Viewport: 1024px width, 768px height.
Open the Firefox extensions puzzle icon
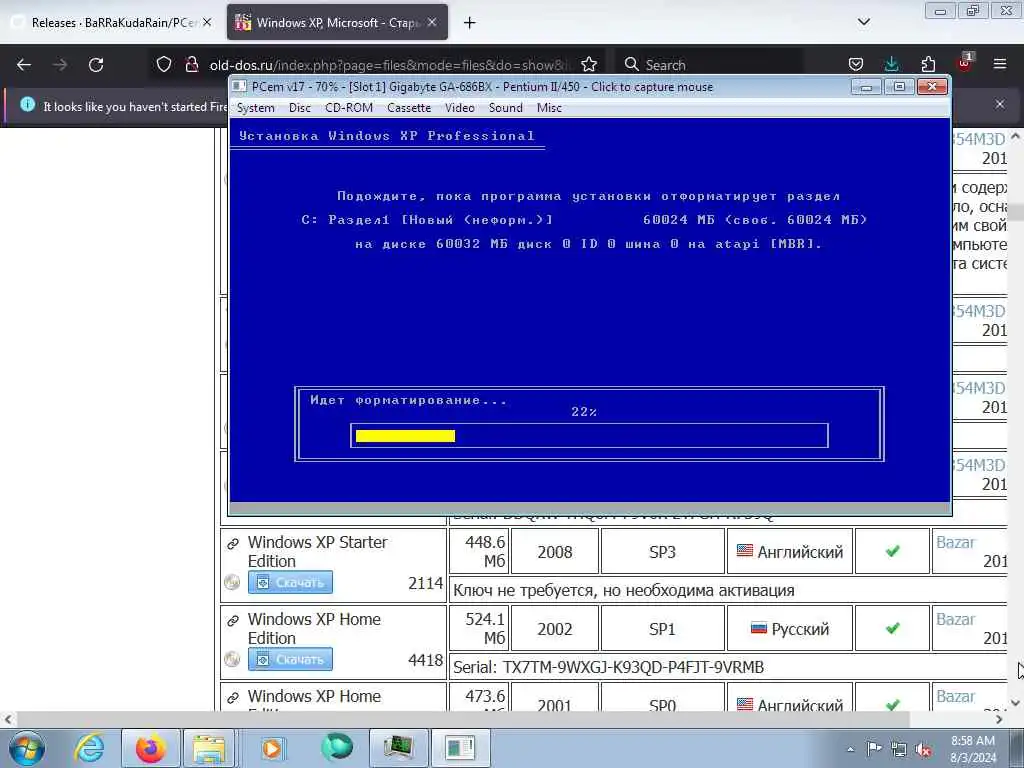pos(928,64)
